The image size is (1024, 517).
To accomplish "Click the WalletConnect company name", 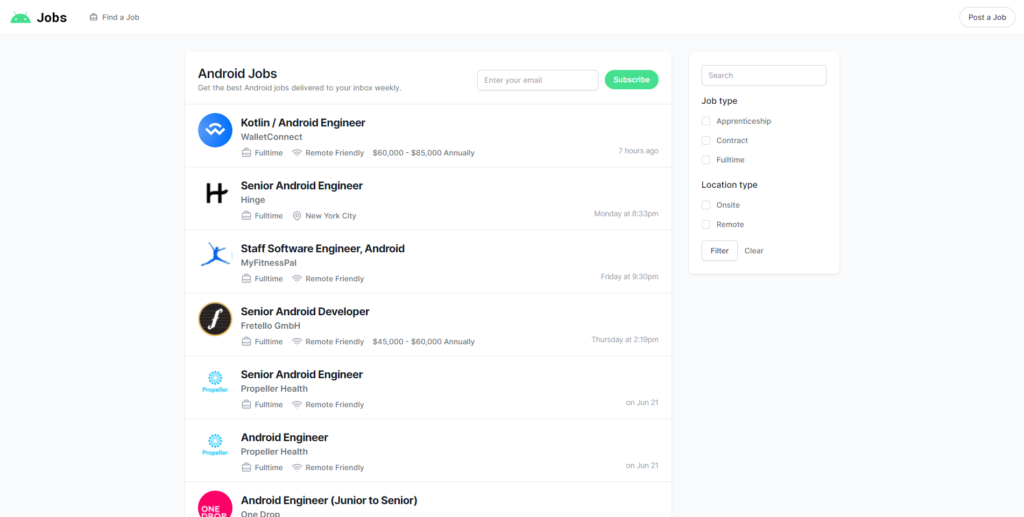I will 272,137.
